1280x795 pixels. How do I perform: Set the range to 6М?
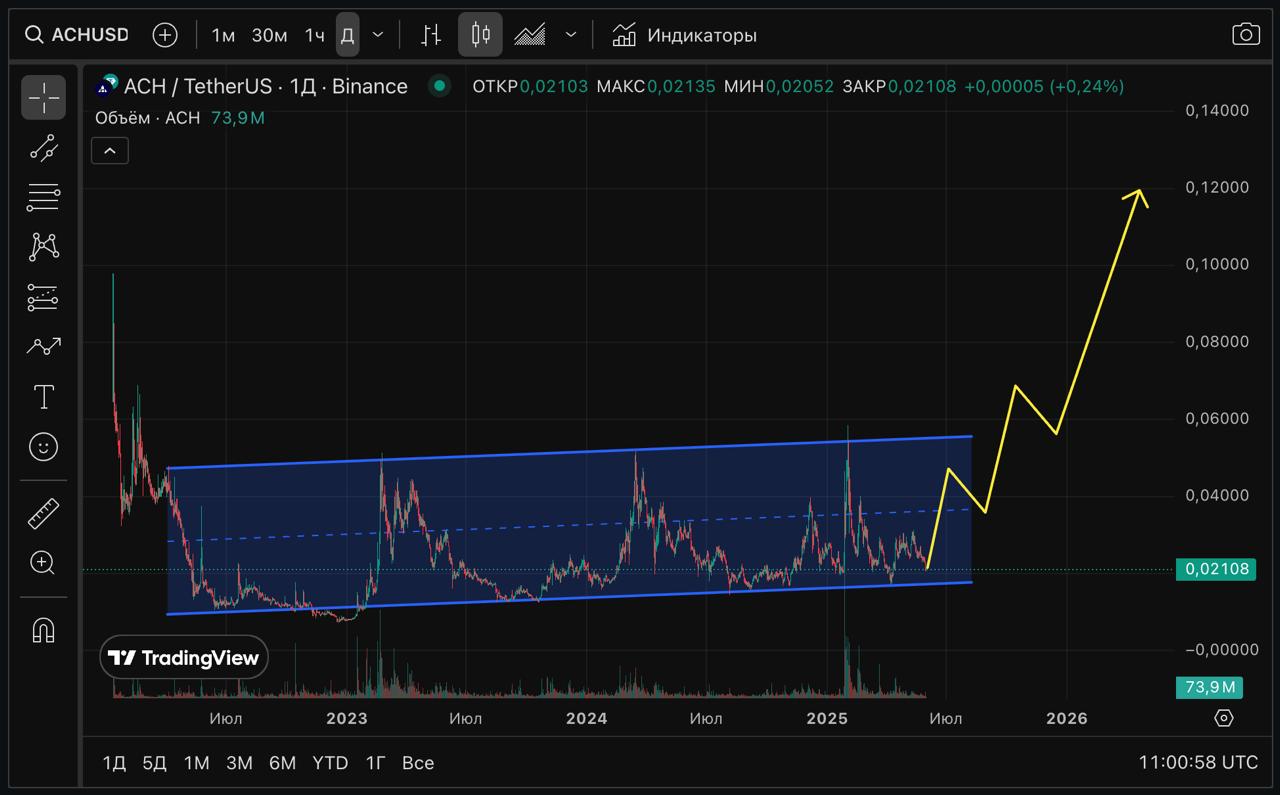point(282,763)
